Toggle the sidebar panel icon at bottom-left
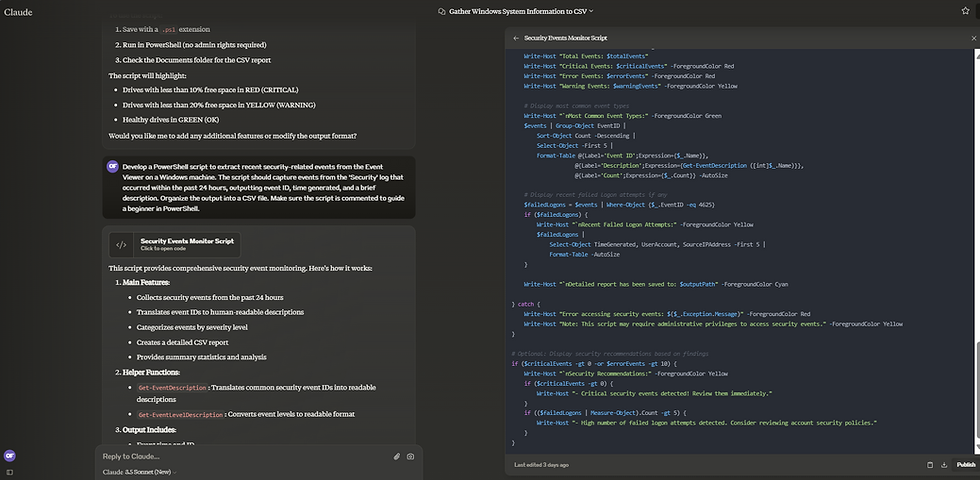The image size is (980, 480). (x=10, y=471)
